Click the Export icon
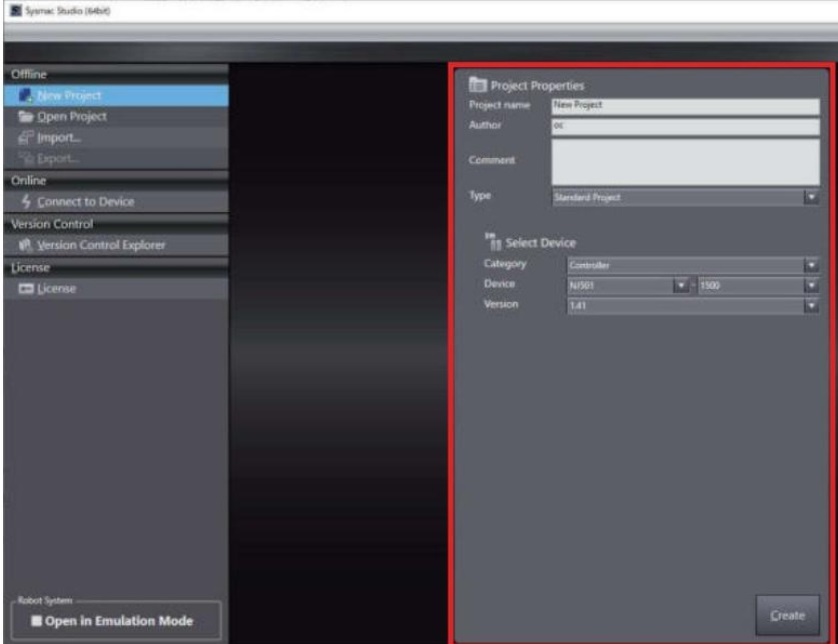This screenshot has height=644, width=838. pos(26,158)
